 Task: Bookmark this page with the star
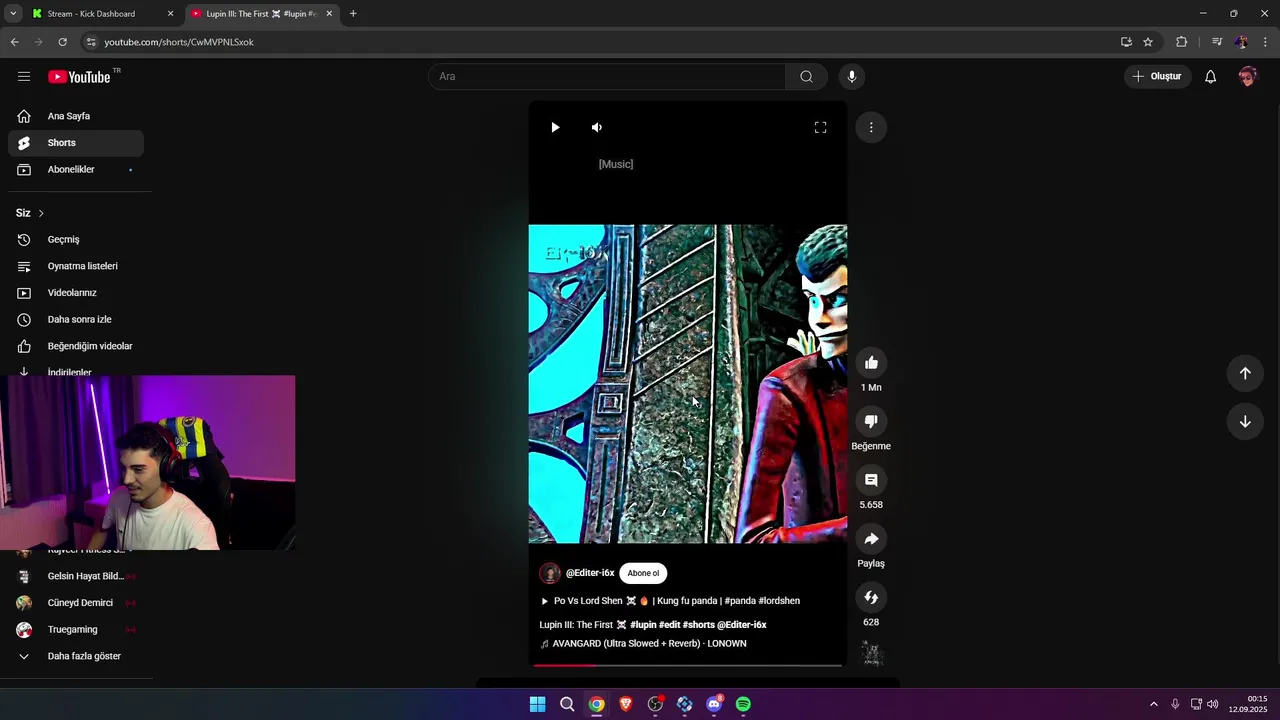1148,42
